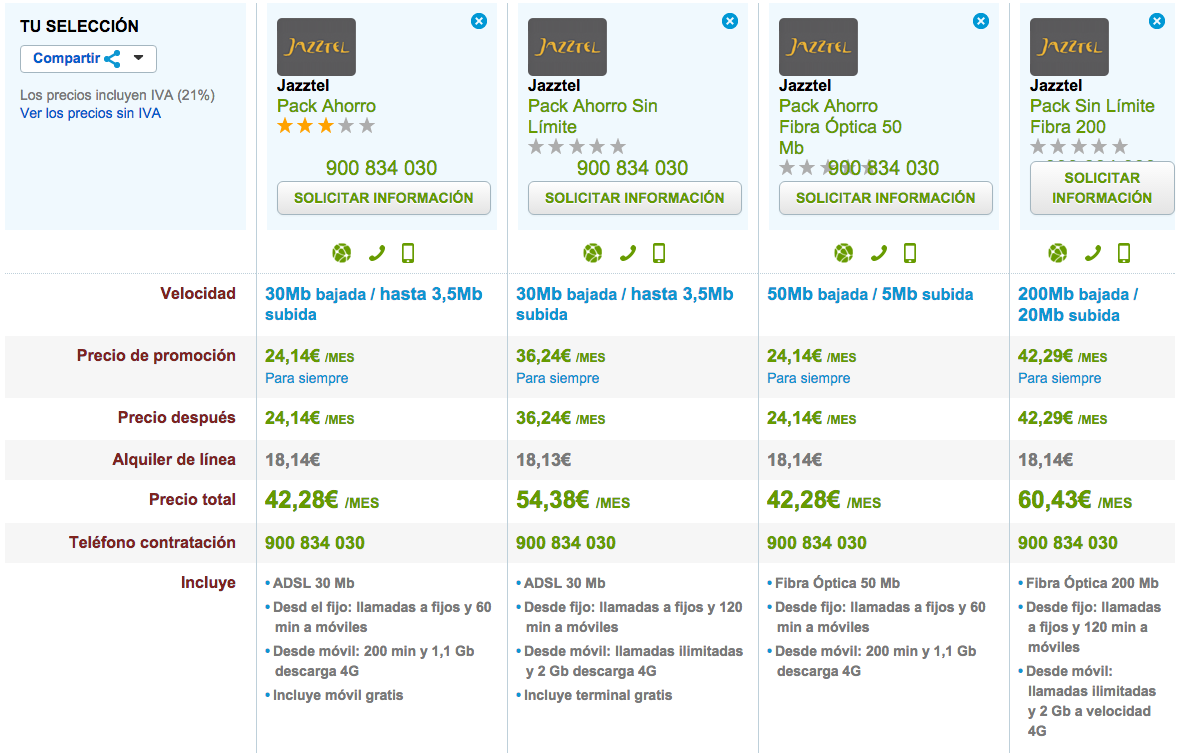Request information for Pack Ahorro
The height and width of the screenshot is (753, 1182).
pos(384,198)
